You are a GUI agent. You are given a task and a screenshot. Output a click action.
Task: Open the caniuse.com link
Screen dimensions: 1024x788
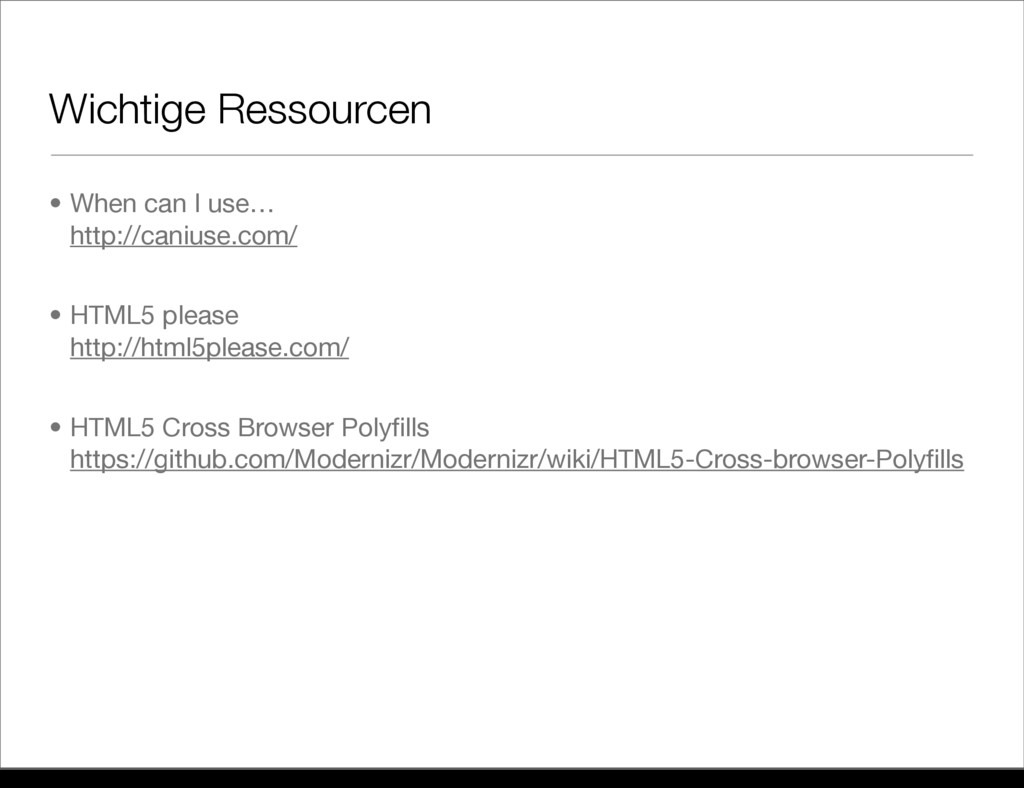[183, 237]
